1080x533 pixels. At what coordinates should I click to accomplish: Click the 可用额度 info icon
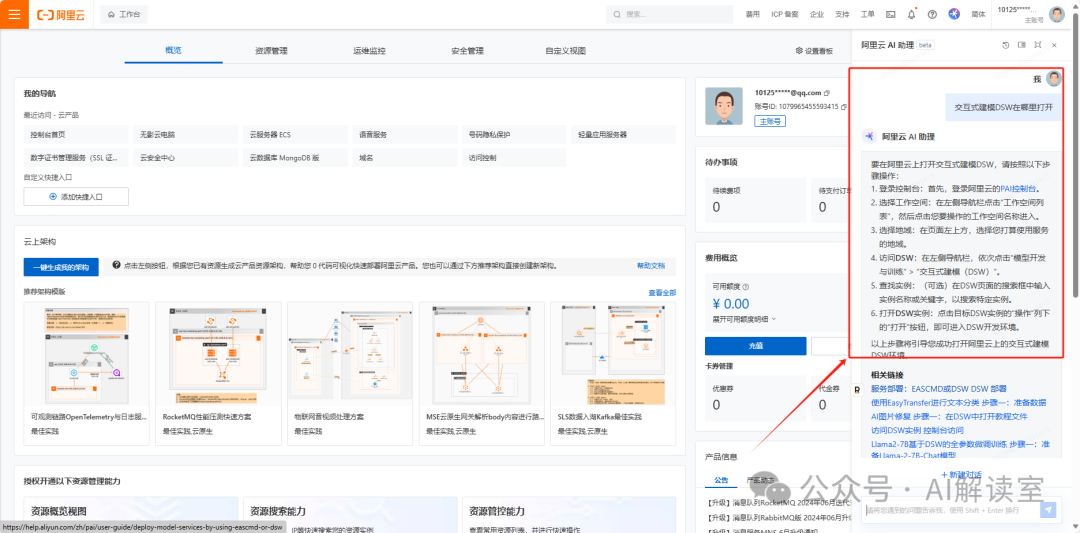[745, 287]
